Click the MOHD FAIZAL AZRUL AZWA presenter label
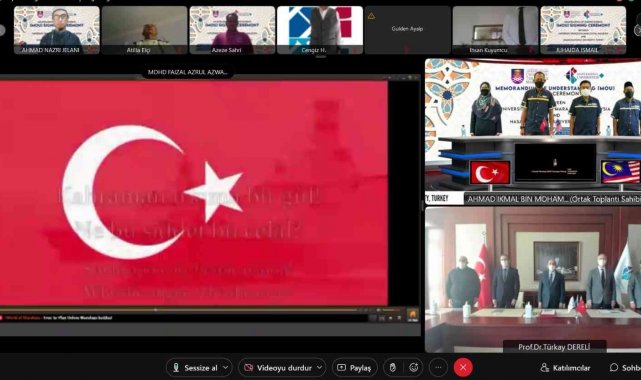 click(188, 72)
